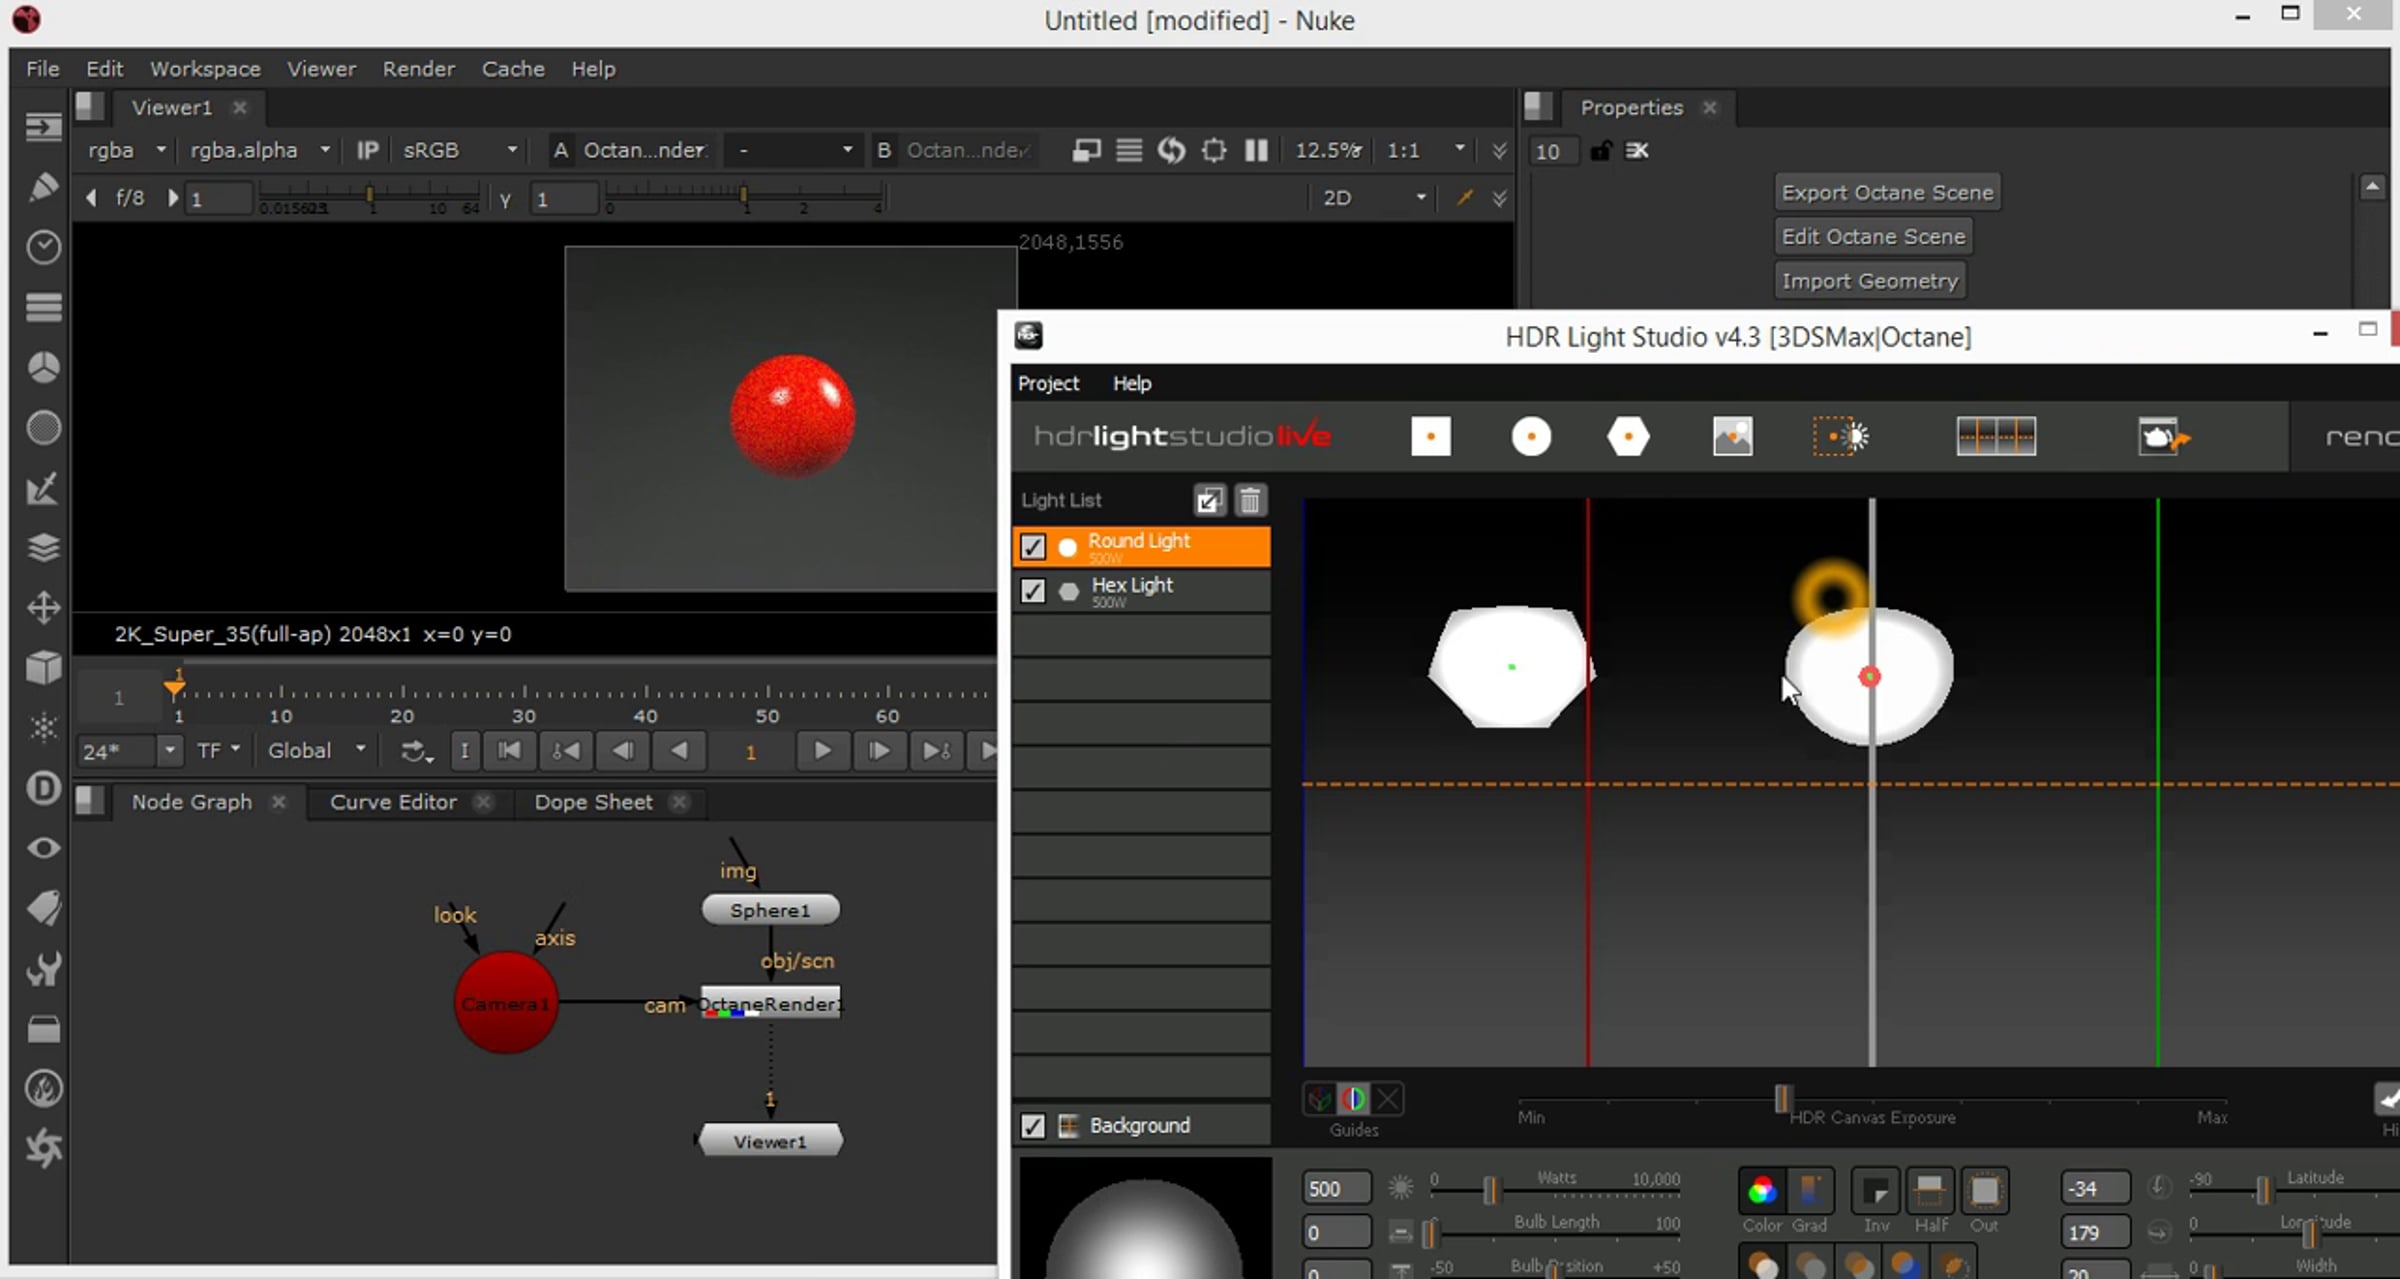
Task: Open the 24 fps playback rate dropdown
Action: pos(130,751)
